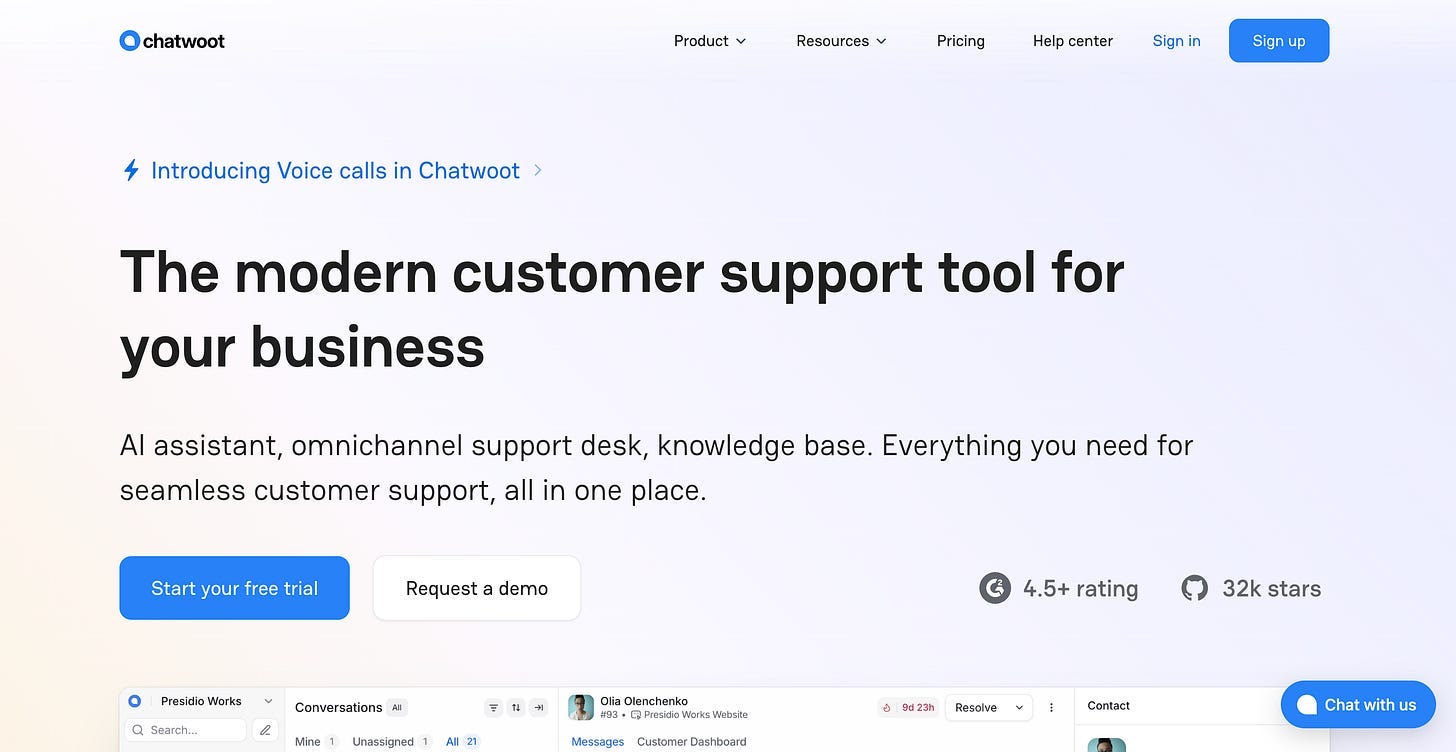The width and height of the screenshot is (1456, 752).
Task: Click the GitHub icon
Action: [x=1194, y=588]
